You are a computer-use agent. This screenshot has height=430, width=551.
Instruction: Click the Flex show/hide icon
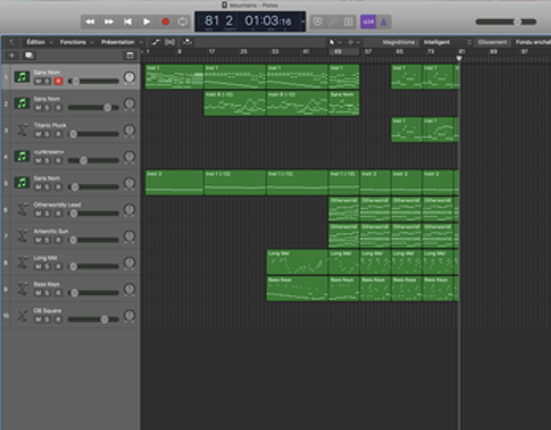(170, 42)
